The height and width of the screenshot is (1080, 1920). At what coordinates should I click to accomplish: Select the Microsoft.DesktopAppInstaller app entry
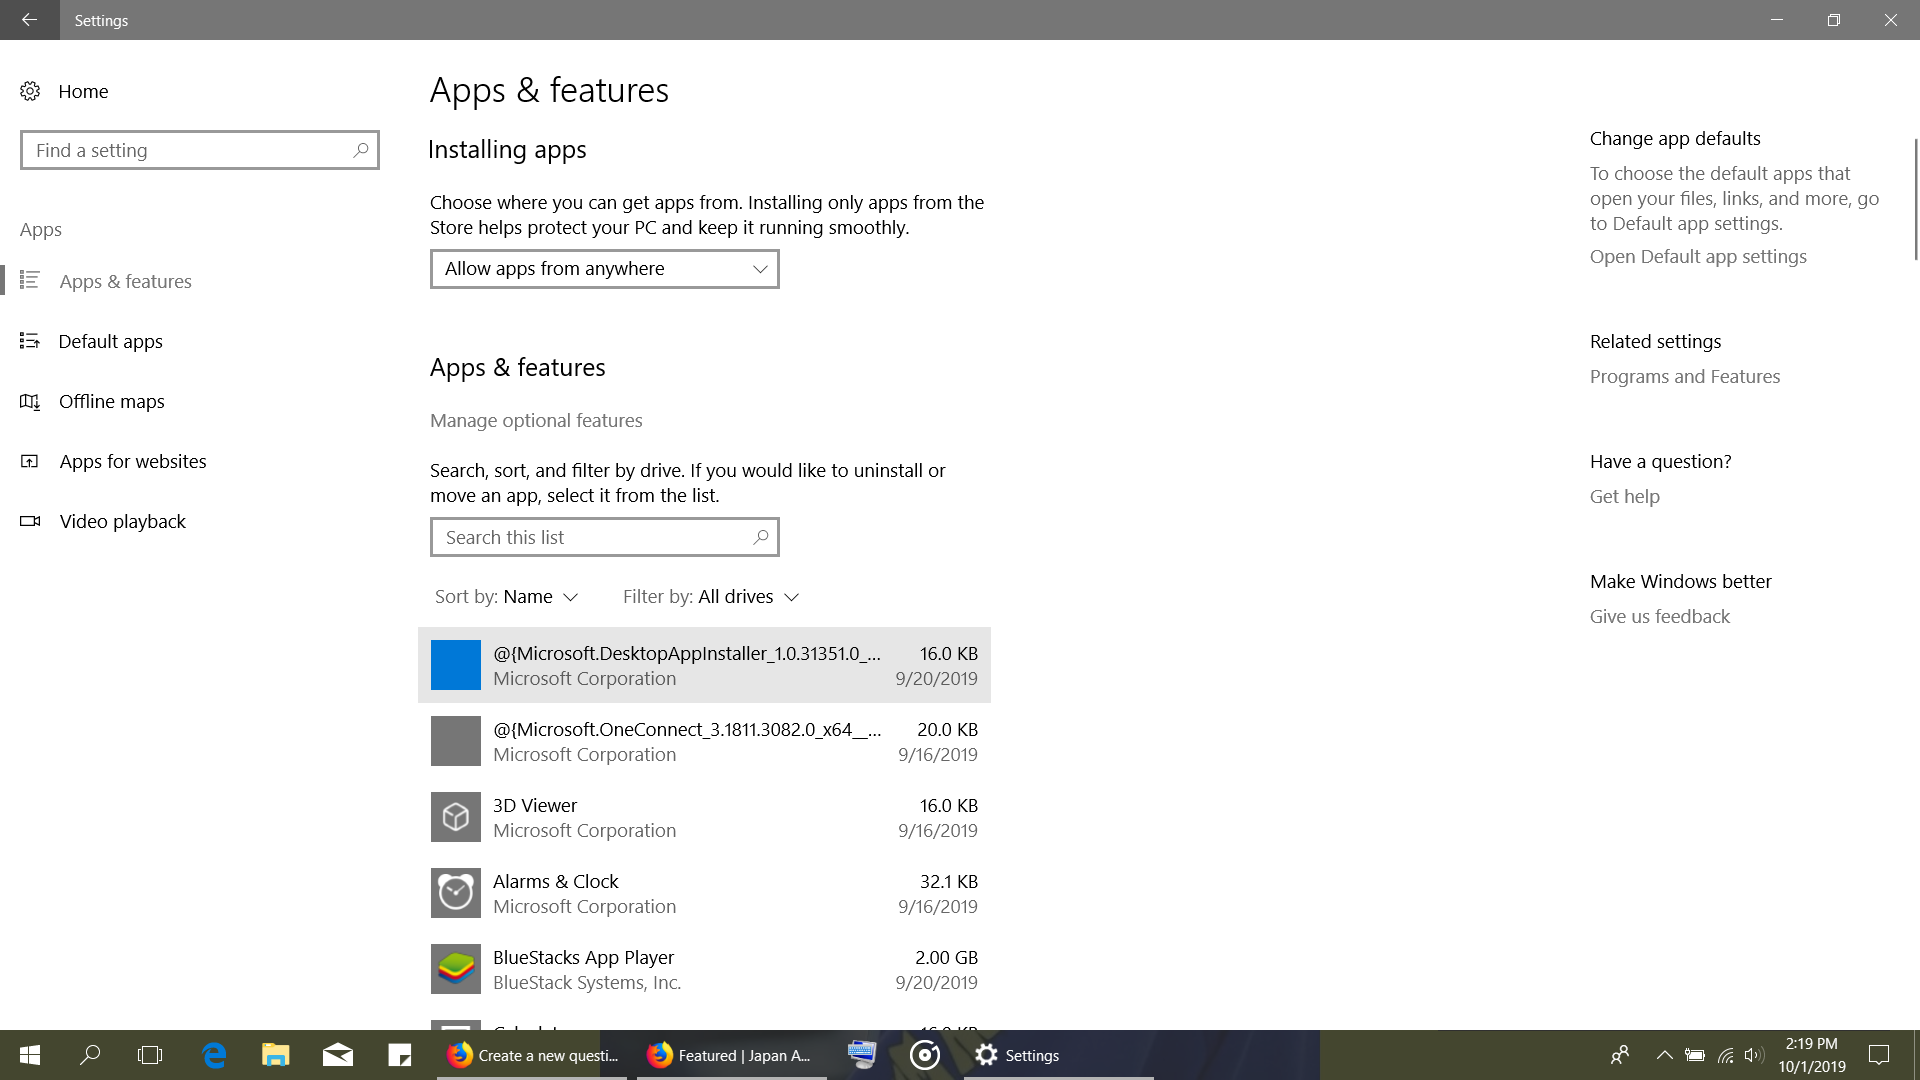[x=704, y=665]
